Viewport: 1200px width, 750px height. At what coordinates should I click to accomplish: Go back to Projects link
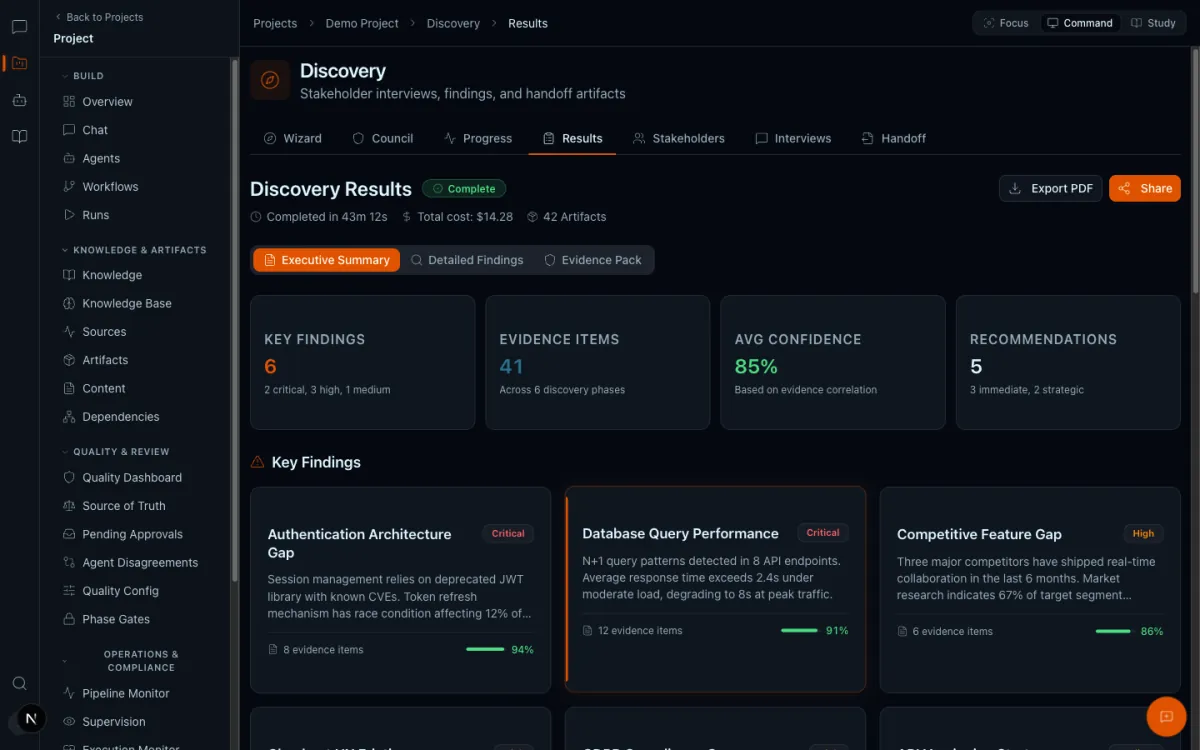[x=98, y=17]
